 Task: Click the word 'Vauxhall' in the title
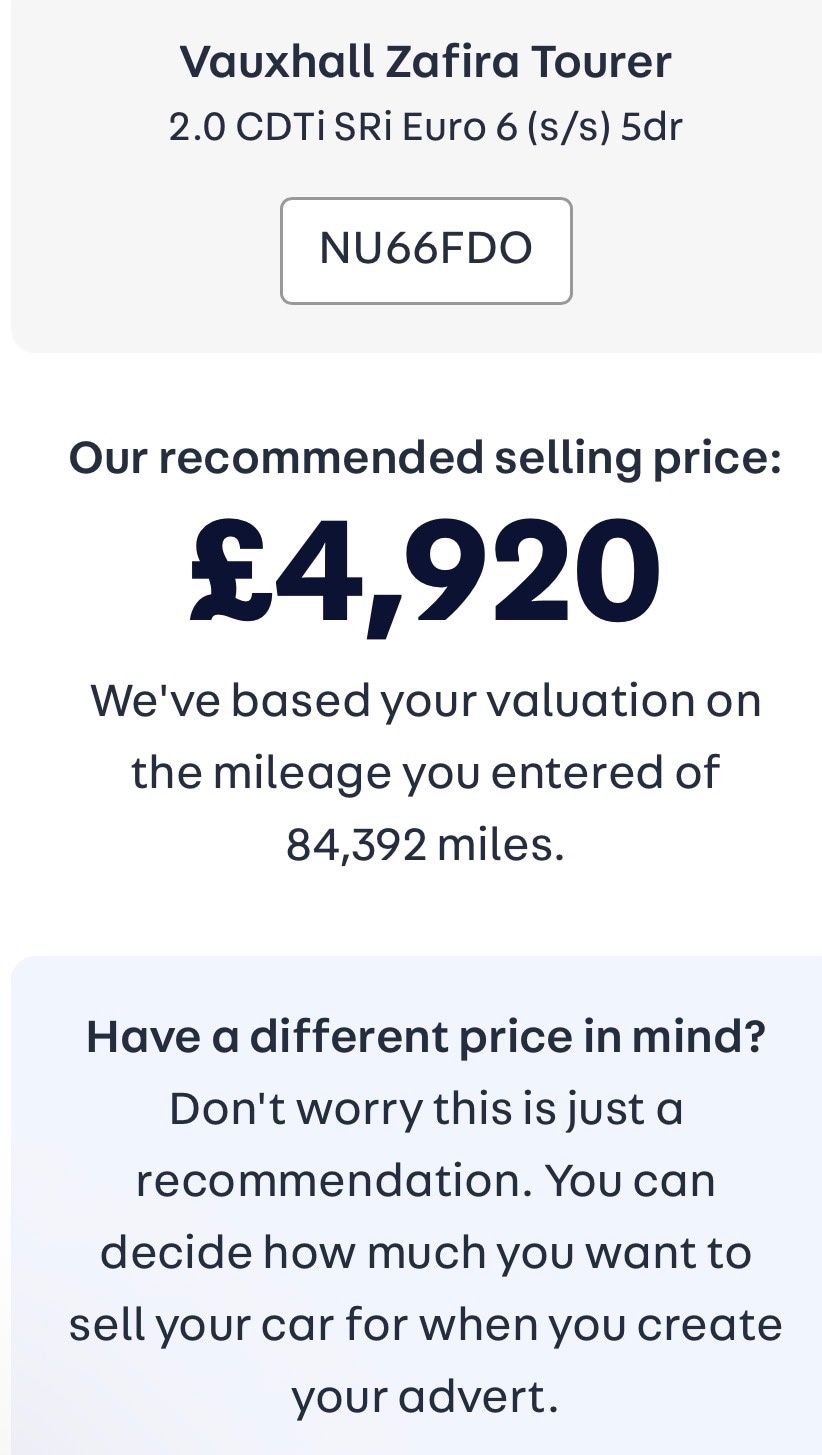pos(275,62)
